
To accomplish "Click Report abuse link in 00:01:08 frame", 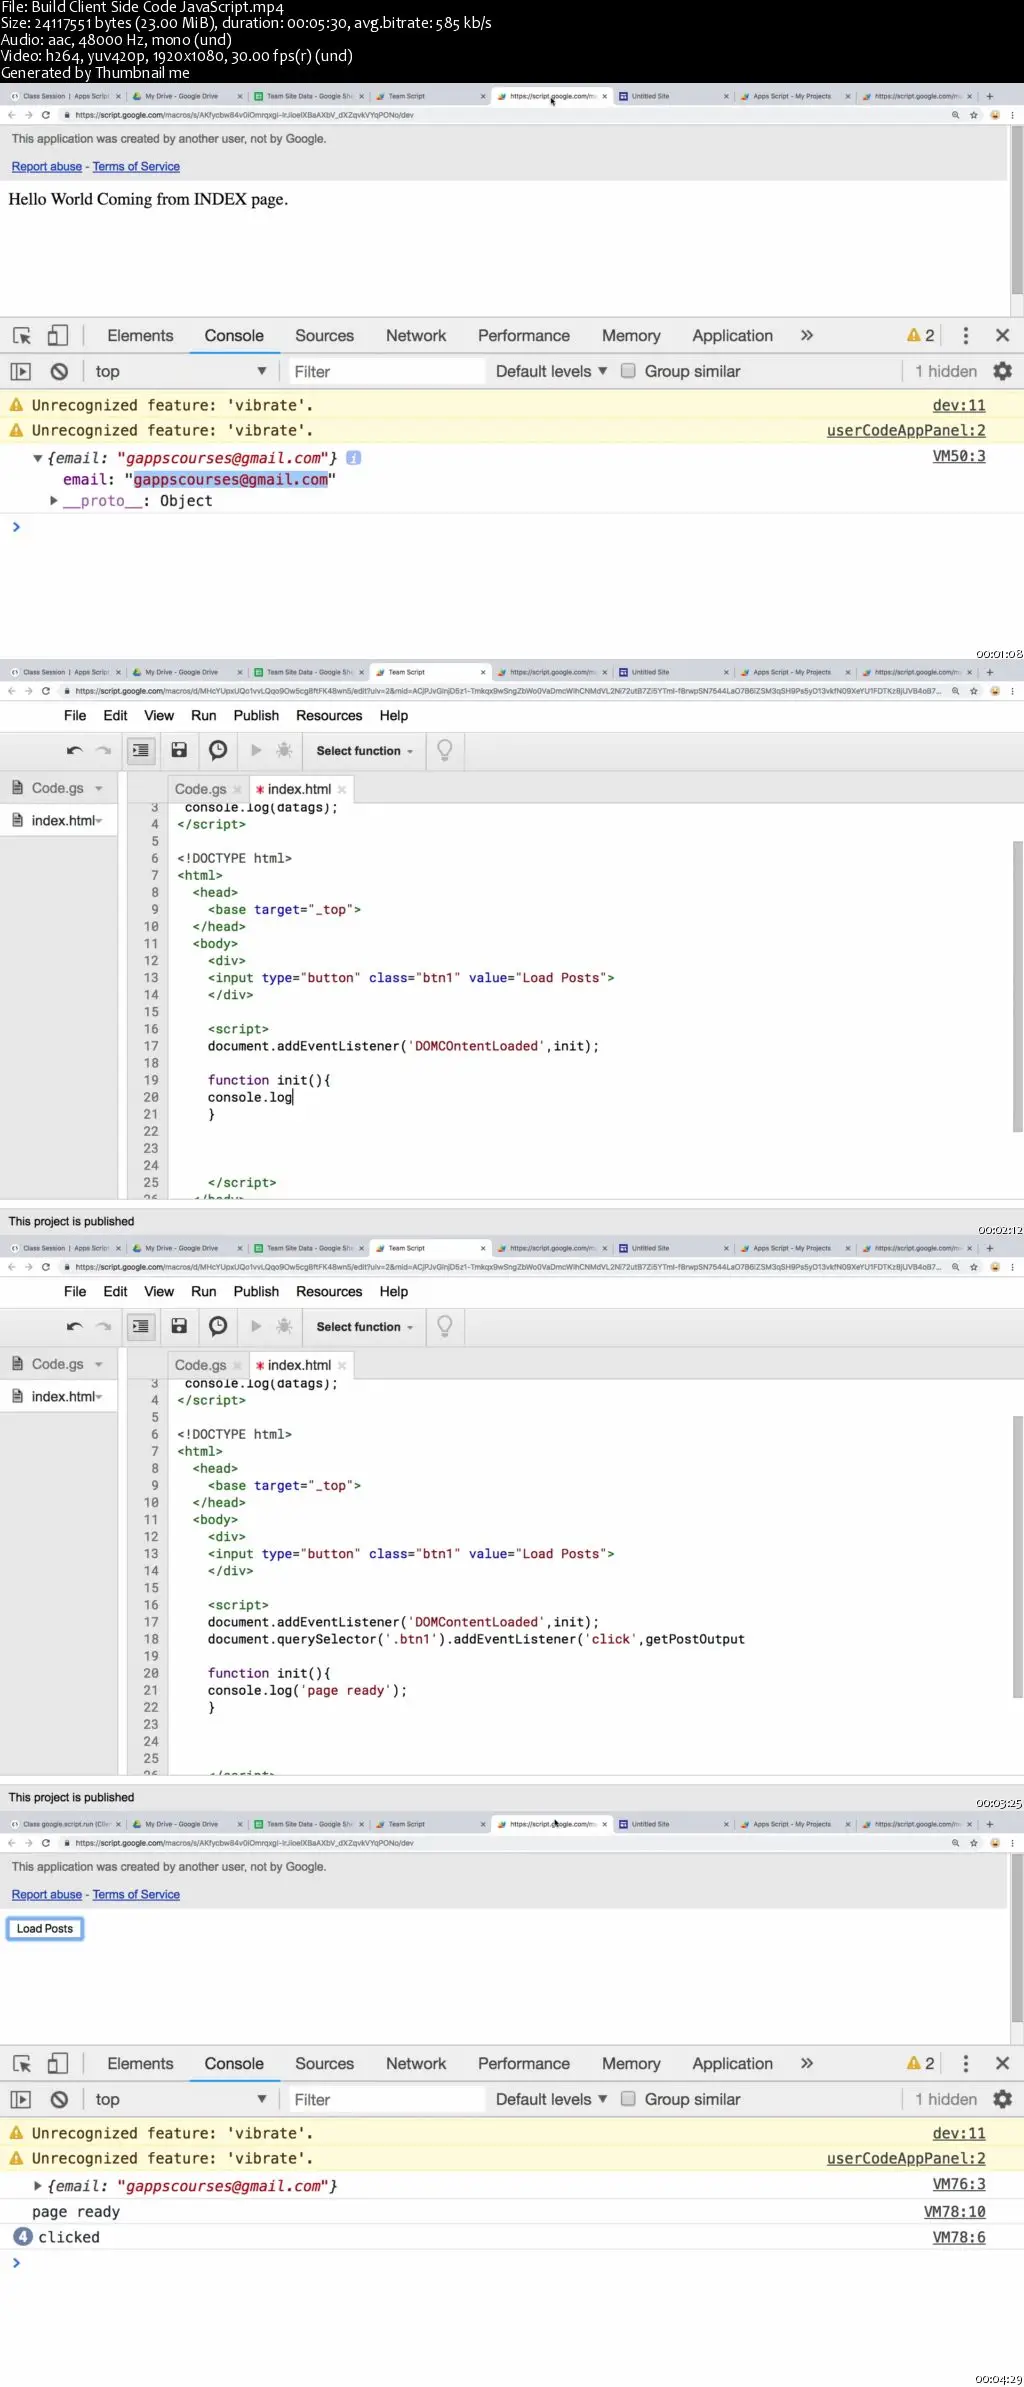I will [47, 167].
